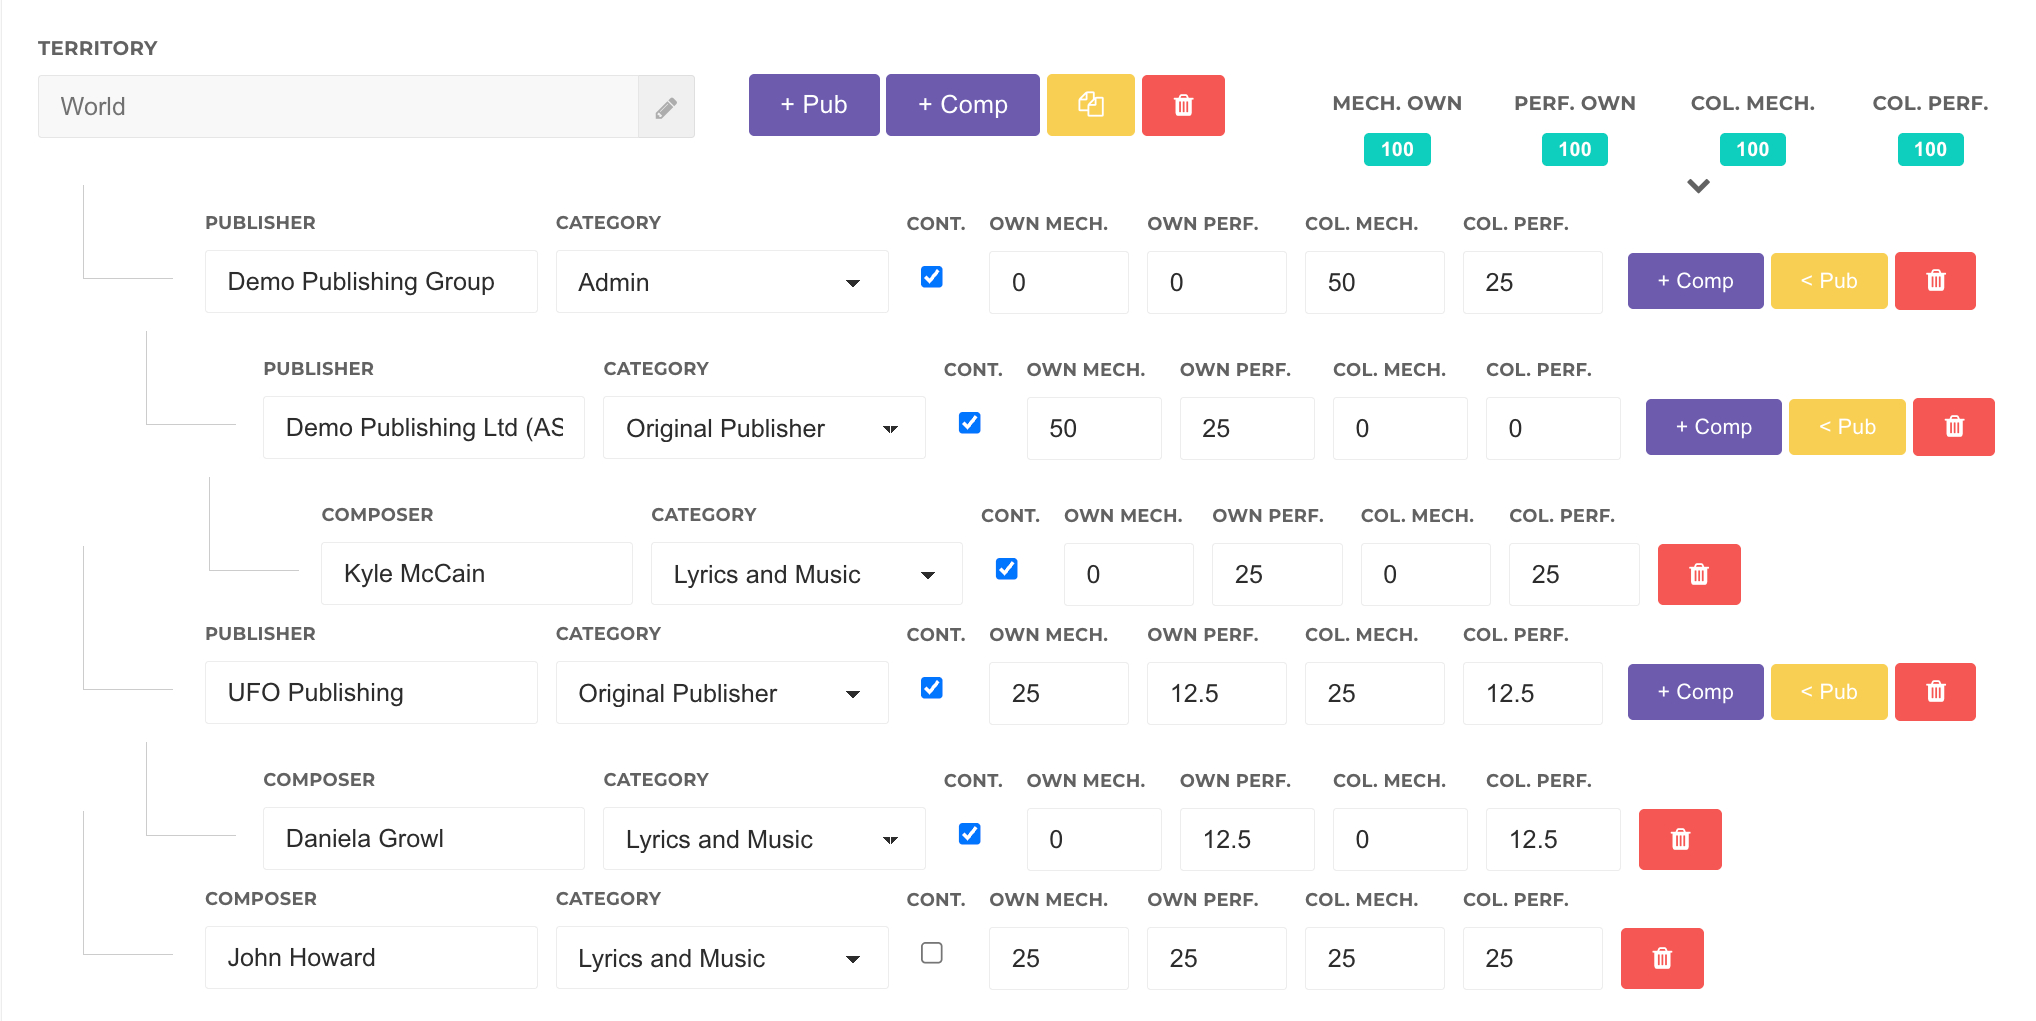Click the Kyle McCain composer field

coord(476,574)
